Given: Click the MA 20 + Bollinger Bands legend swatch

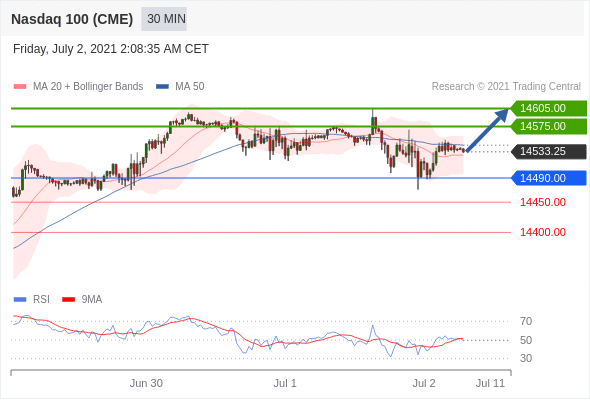Looking at the screenshot, I should coord(20,87).
